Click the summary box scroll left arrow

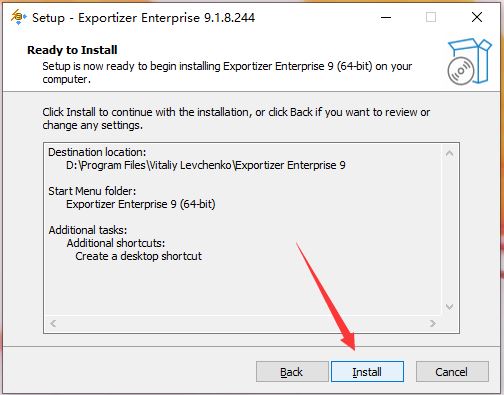point(53,323)
